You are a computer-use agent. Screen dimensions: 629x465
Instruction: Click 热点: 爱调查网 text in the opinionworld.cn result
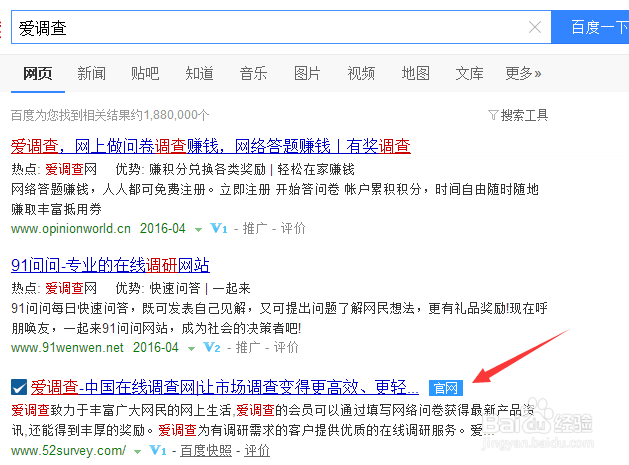coord(54,170)
